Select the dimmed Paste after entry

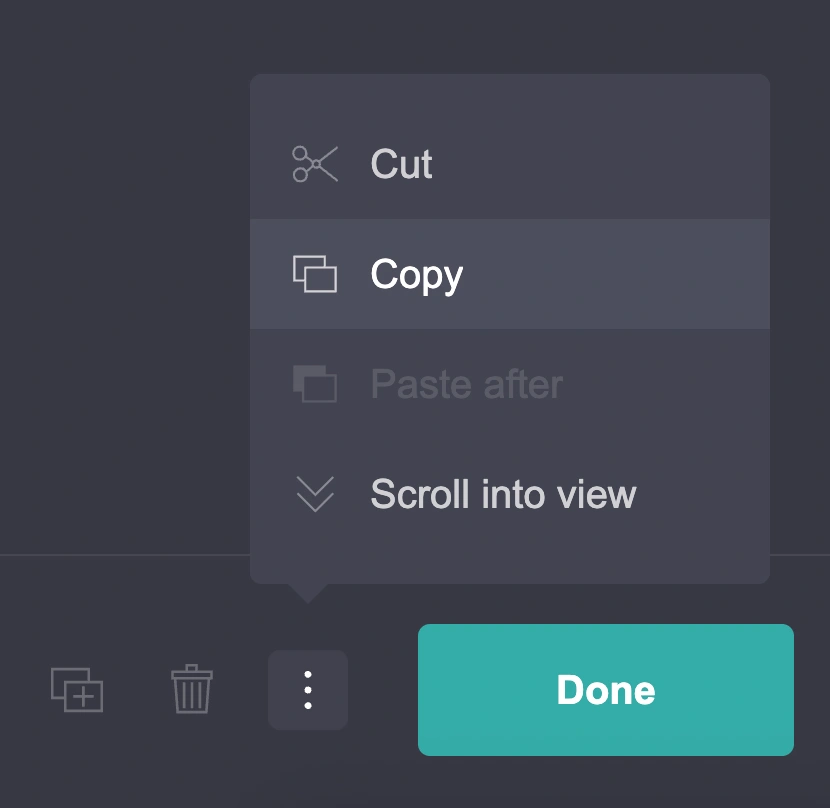coord(510,384)
